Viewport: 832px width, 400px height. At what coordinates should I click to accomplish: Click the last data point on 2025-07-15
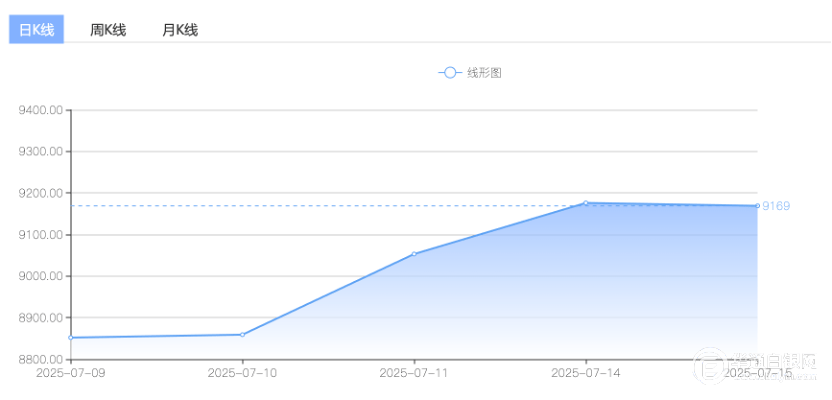[756, 206]
